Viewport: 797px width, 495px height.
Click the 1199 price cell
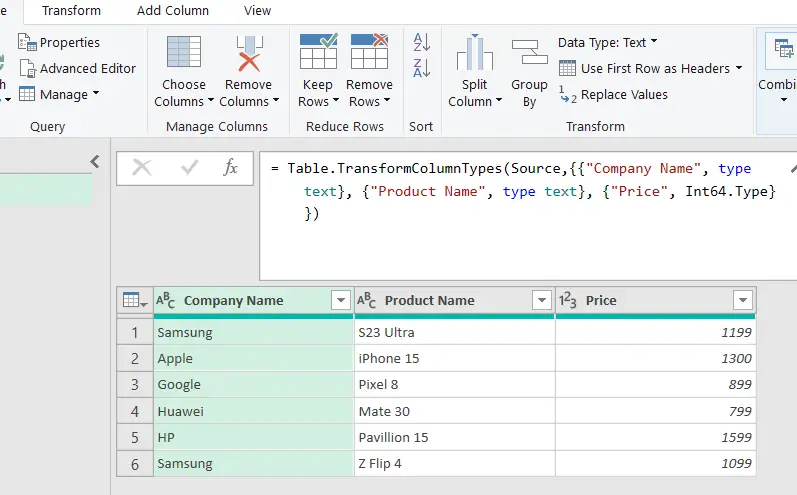[x=656, y=332]
